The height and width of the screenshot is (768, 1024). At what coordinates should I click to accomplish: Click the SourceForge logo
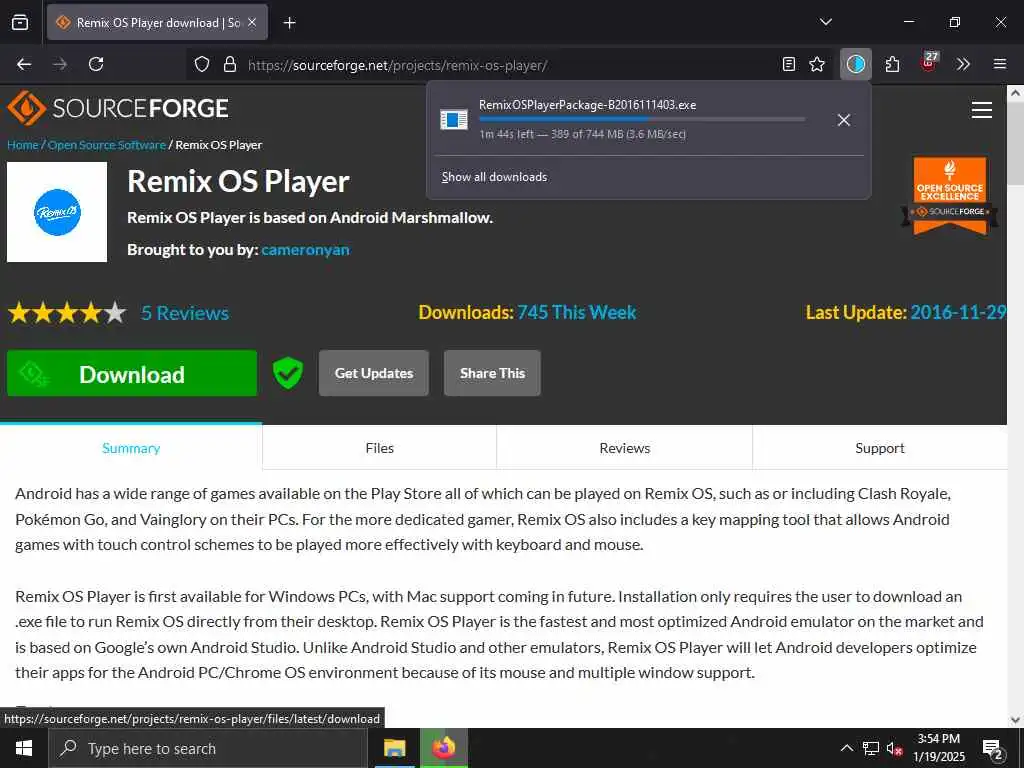coord(118,108)
